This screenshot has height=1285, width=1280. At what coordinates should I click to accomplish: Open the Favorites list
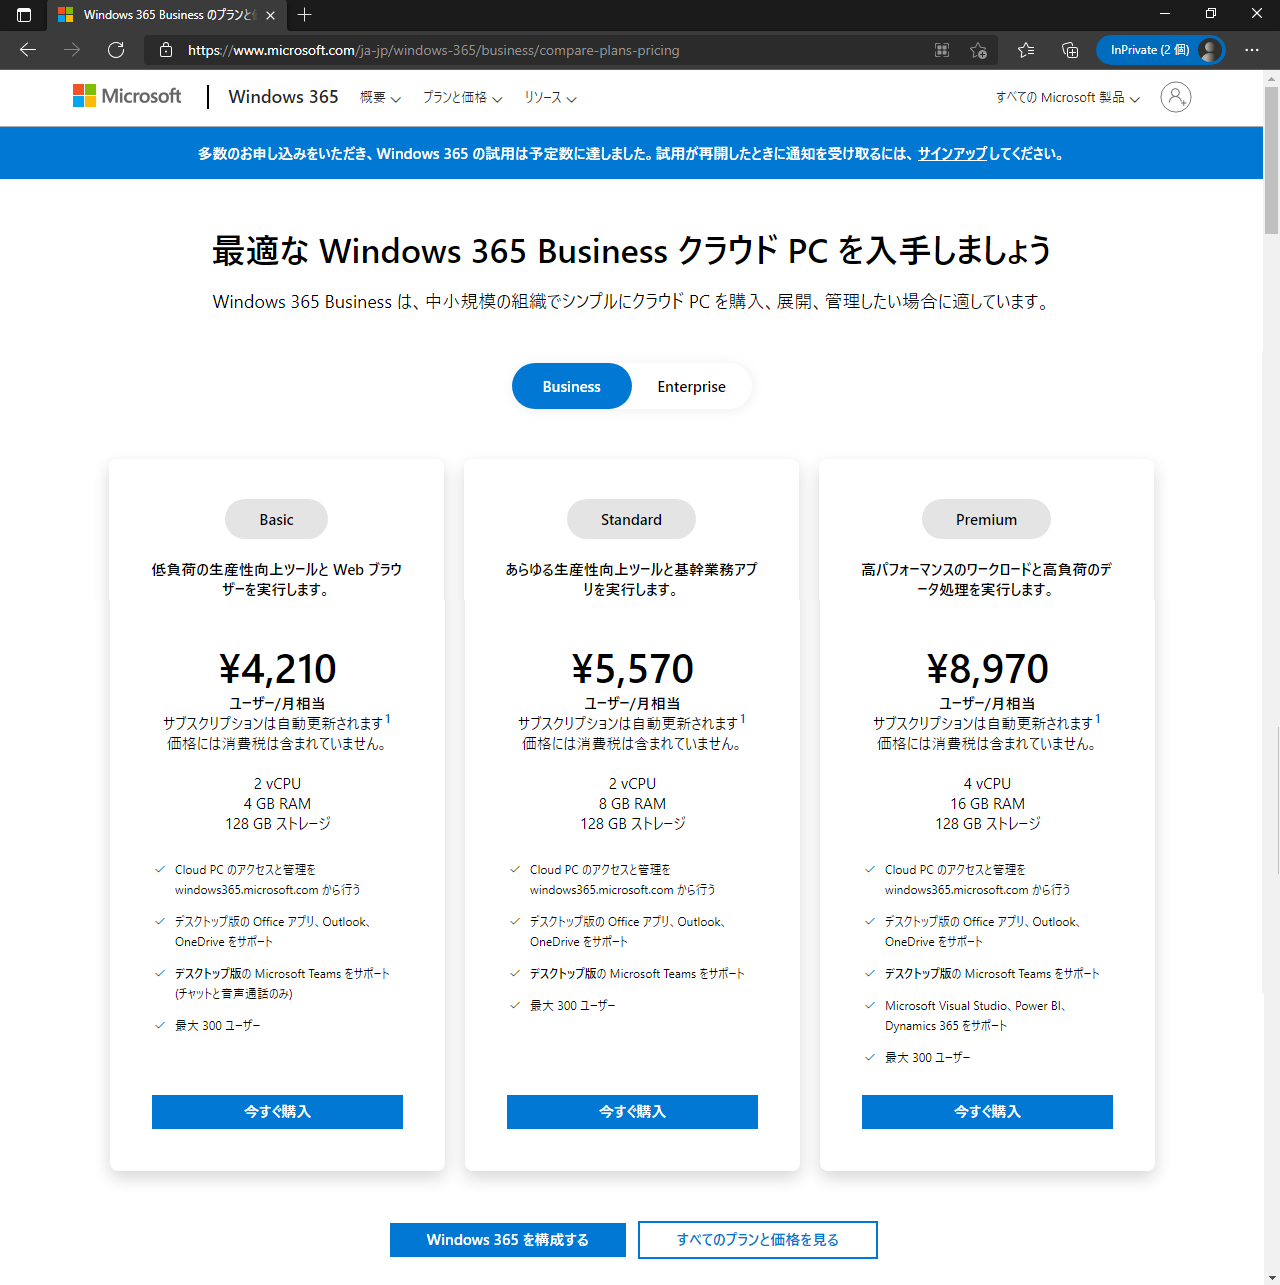pyautogui.click(x=1026, y=50)
